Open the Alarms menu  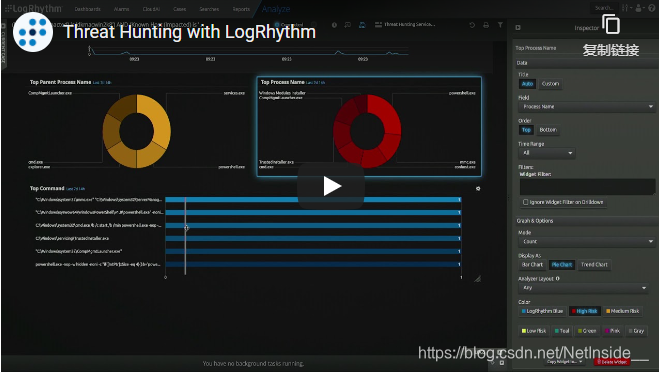[121, 9]
